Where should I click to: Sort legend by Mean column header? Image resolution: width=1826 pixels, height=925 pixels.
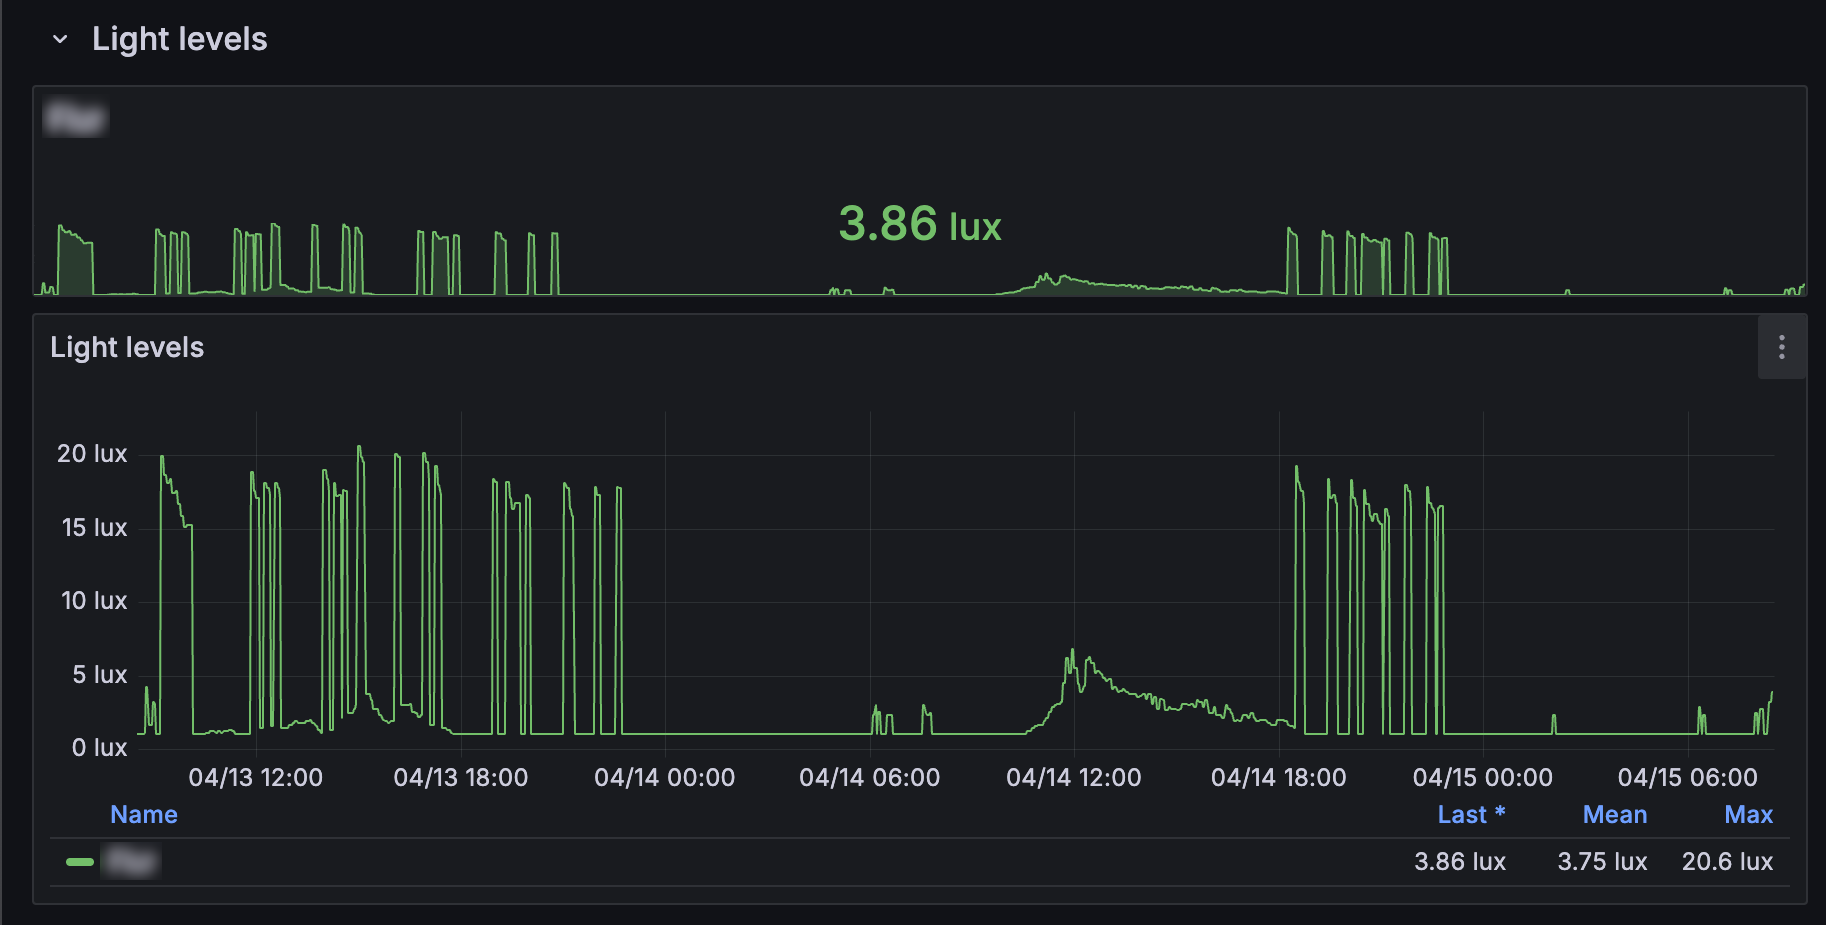click(x=1614, y=815)
